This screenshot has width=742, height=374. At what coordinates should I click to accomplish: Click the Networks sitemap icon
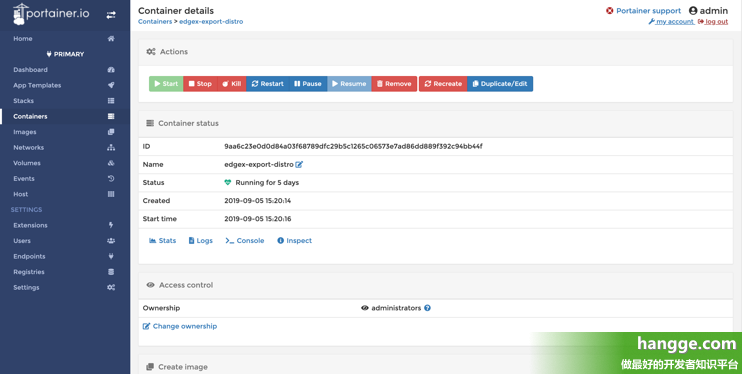point(111,148)
